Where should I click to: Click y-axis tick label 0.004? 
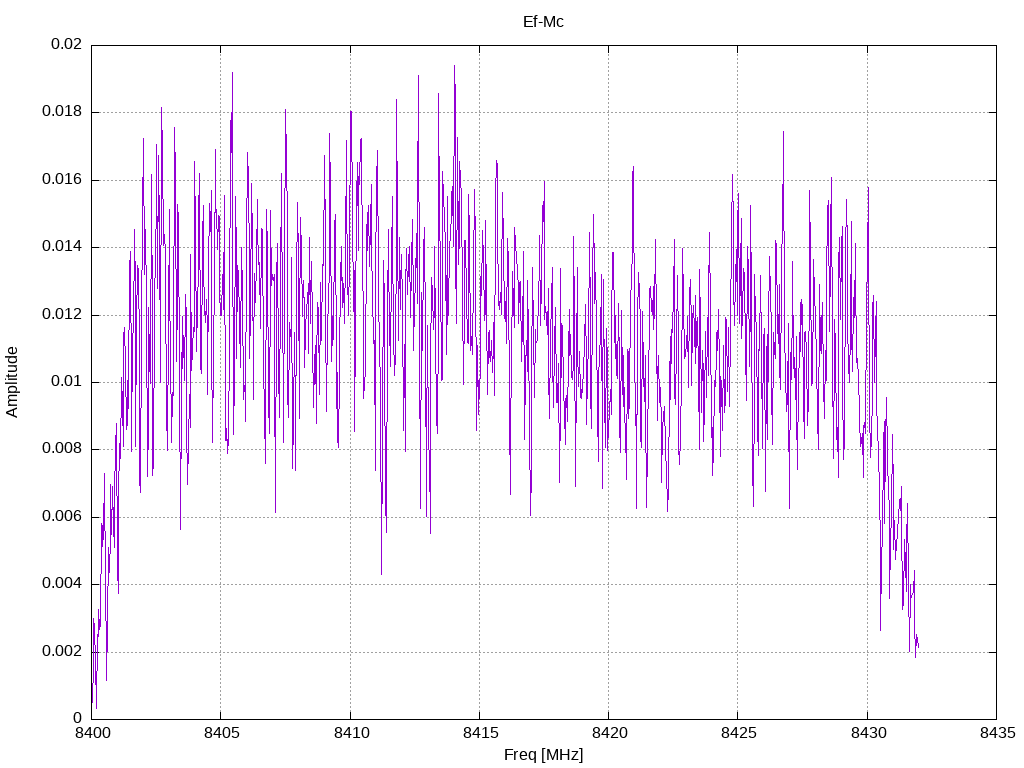(x=62, y=584)
